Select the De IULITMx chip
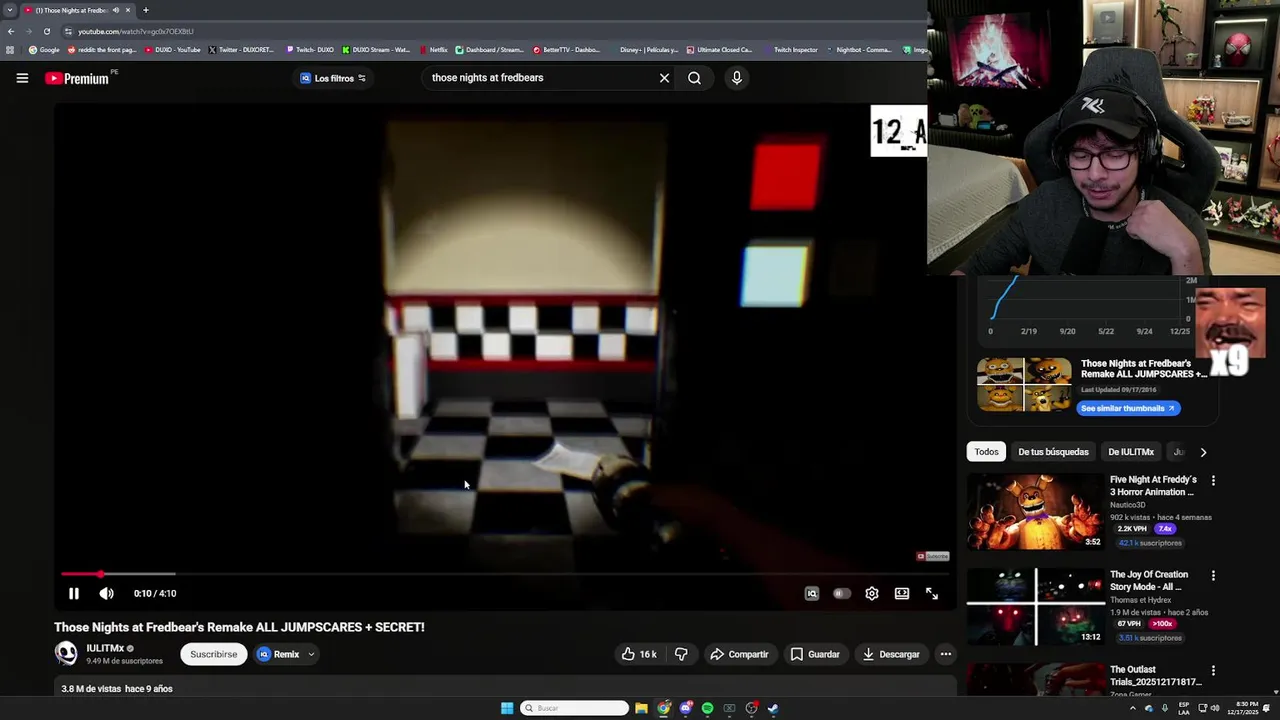The height and width of the screenshot is (720, 1280). click(x=1131, y=452)
